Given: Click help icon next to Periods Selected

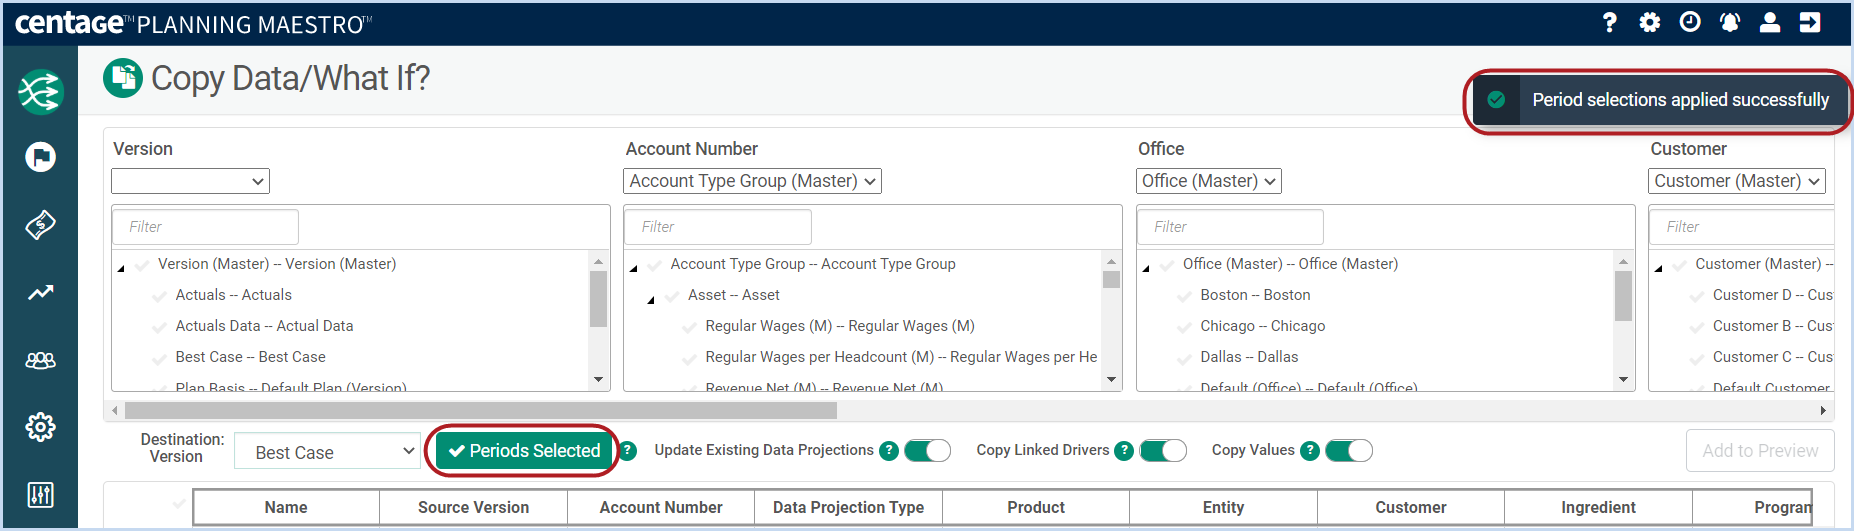Looking at the screenshot, I should click(627, 451).
